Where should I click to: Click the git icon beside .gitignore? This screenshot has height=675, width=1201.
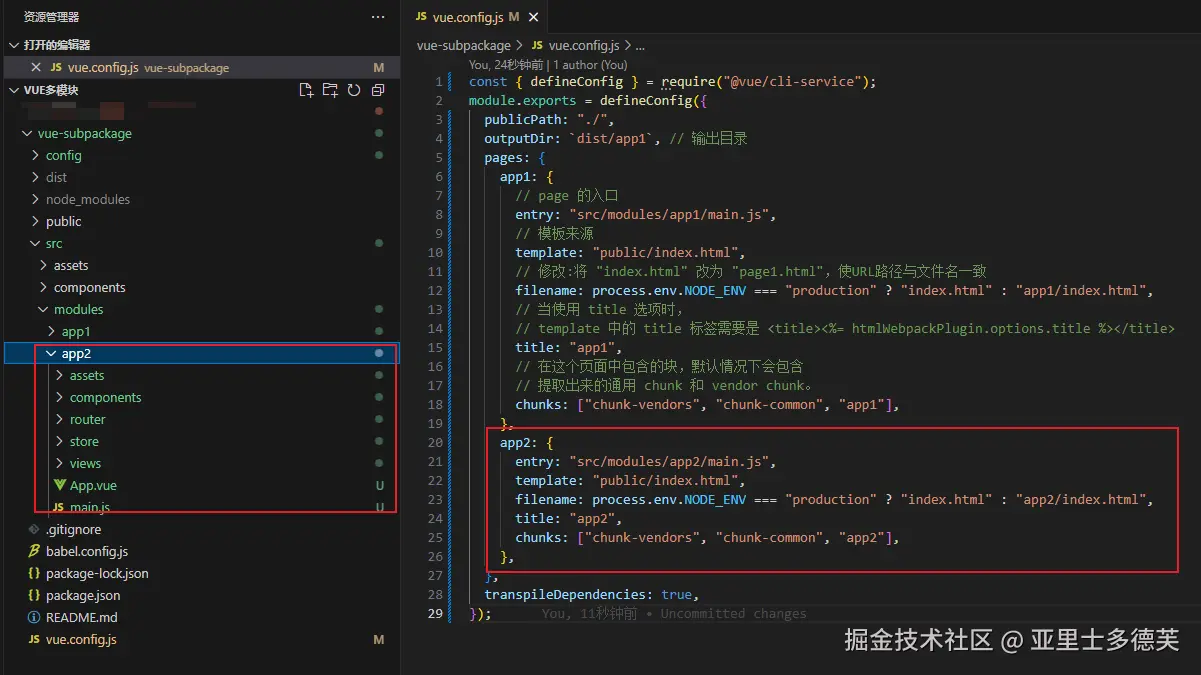(34, 529)
